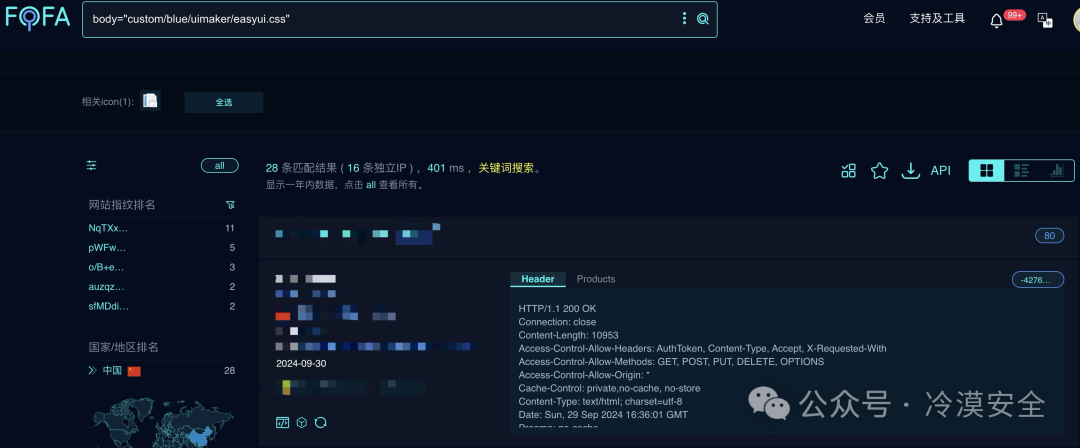1080x448 pixels.
Task: Click the 2024-09-30 date text
Action: tap(301, 363)
